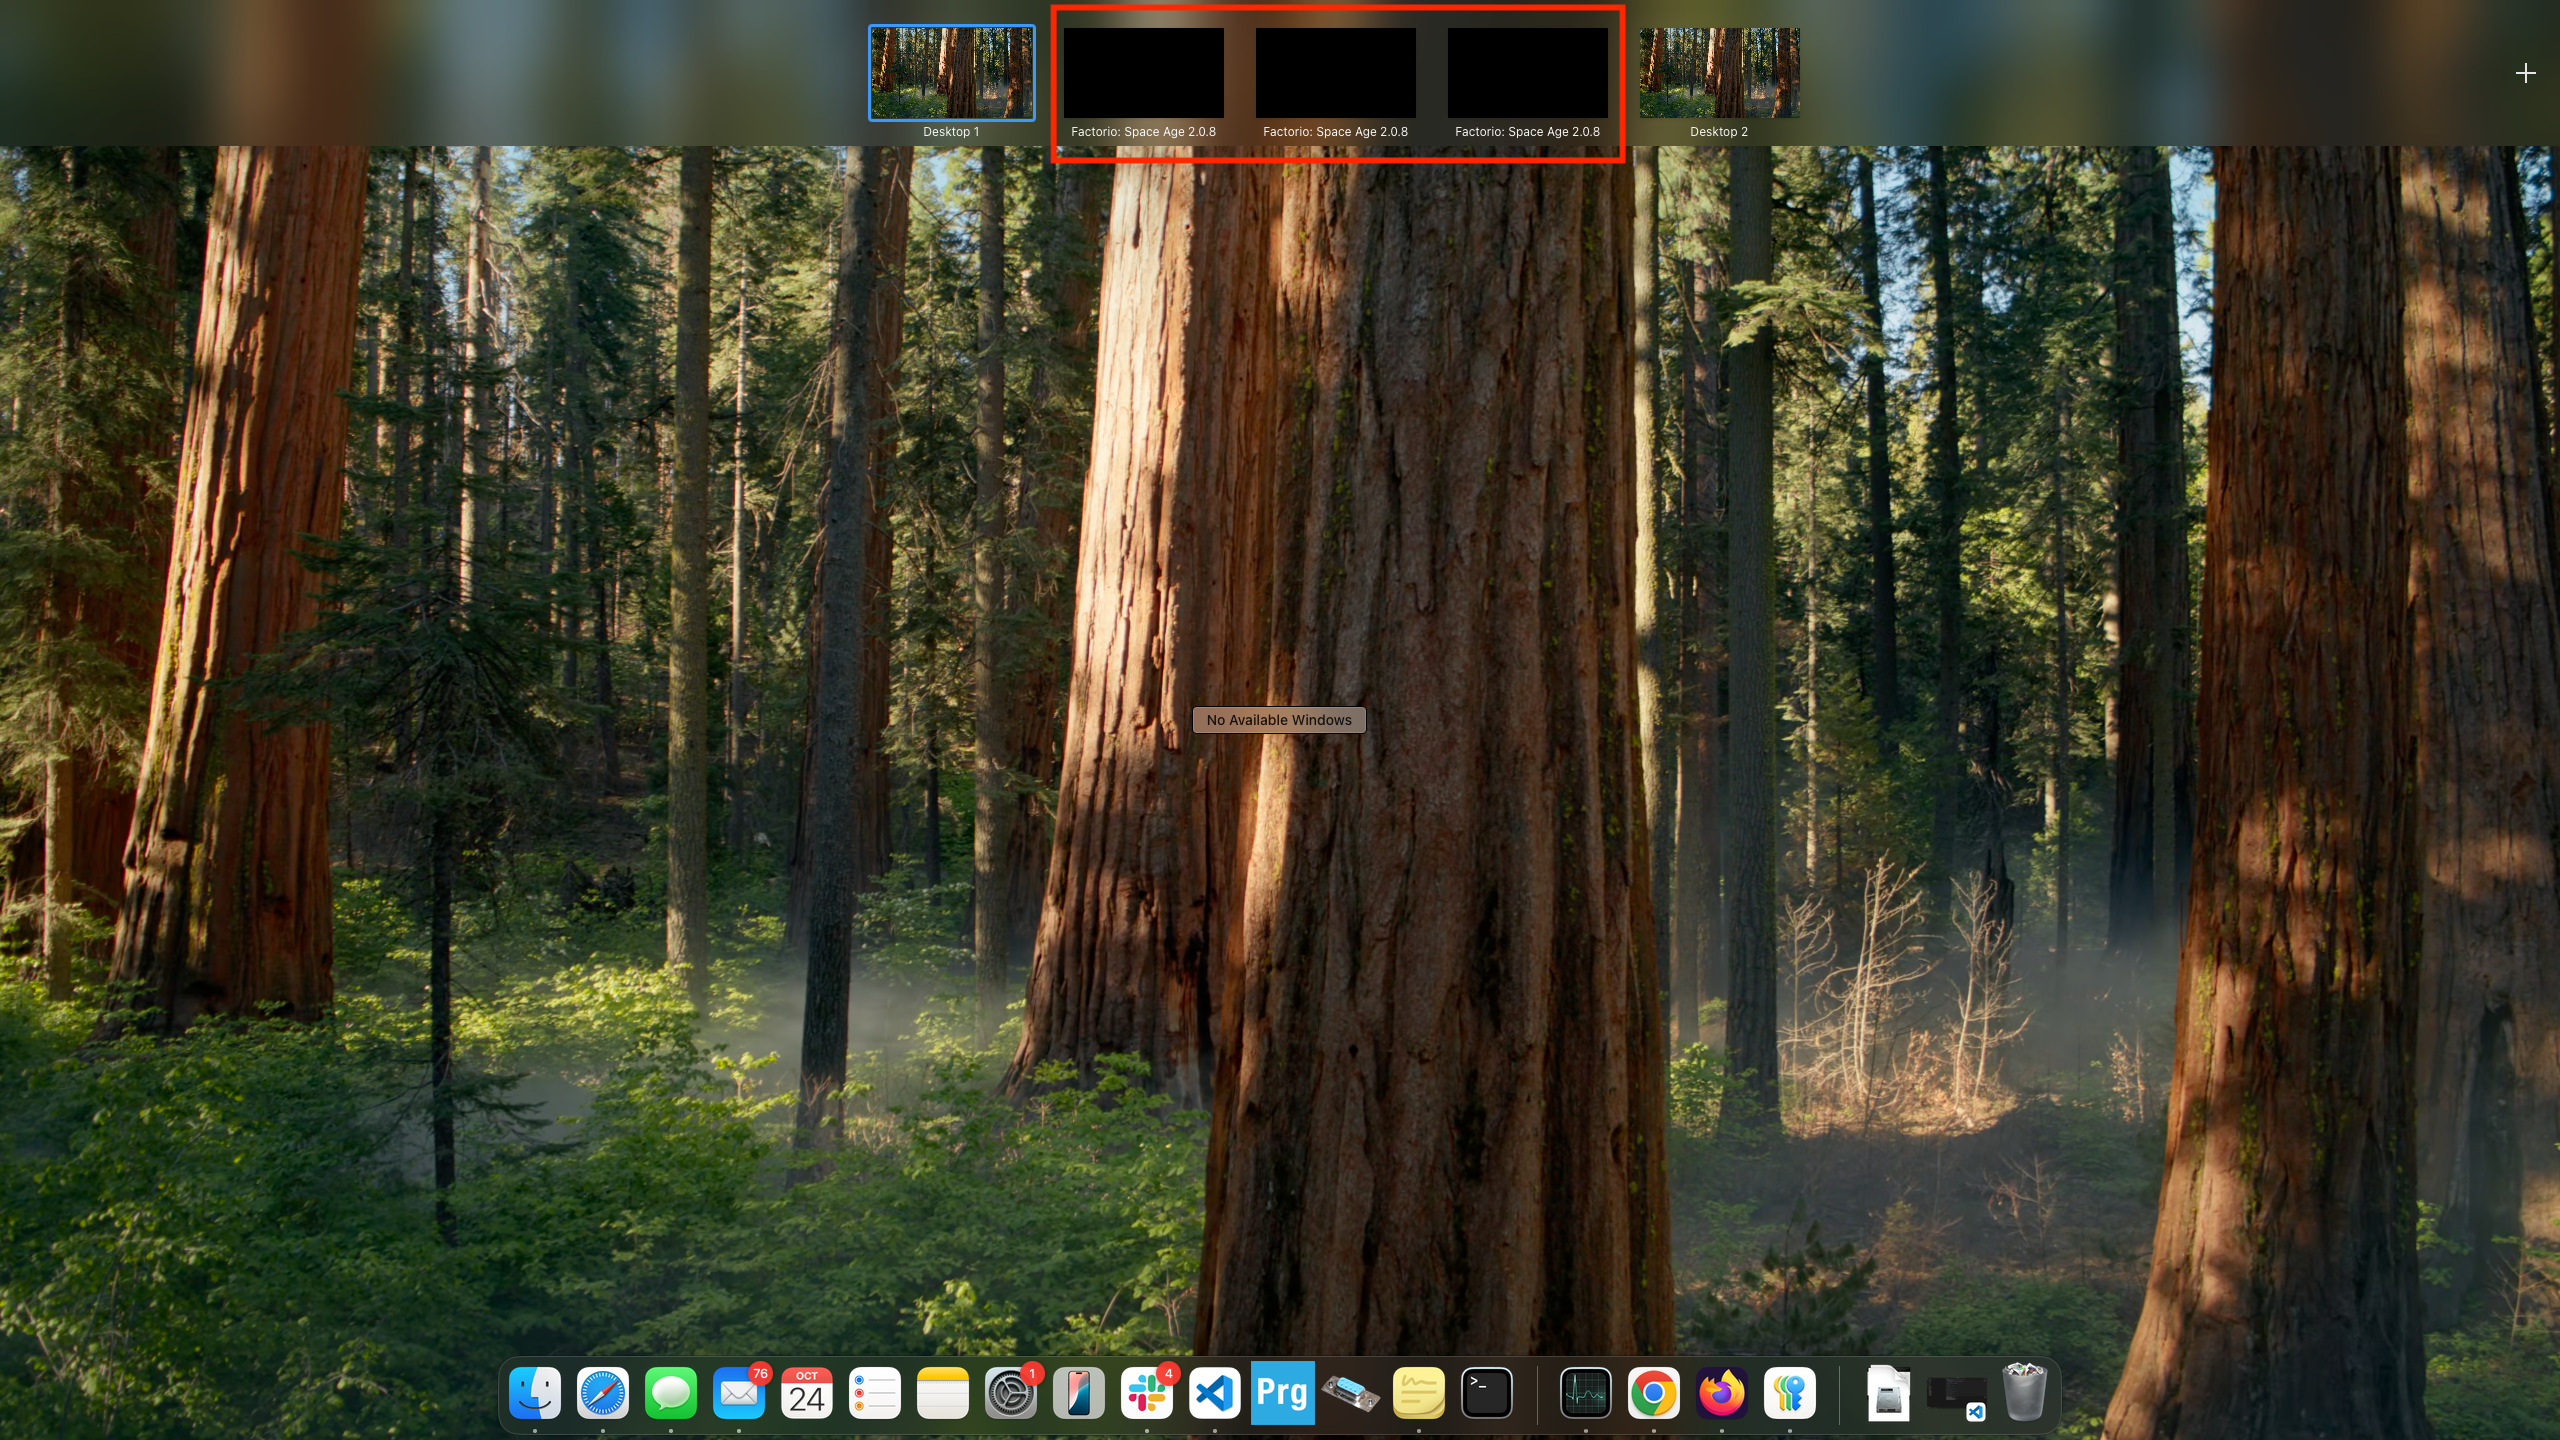Switch to the Desktop 2 space
The height and width of the screenshot is (1440, 2560).
(x=1719, y=73)
